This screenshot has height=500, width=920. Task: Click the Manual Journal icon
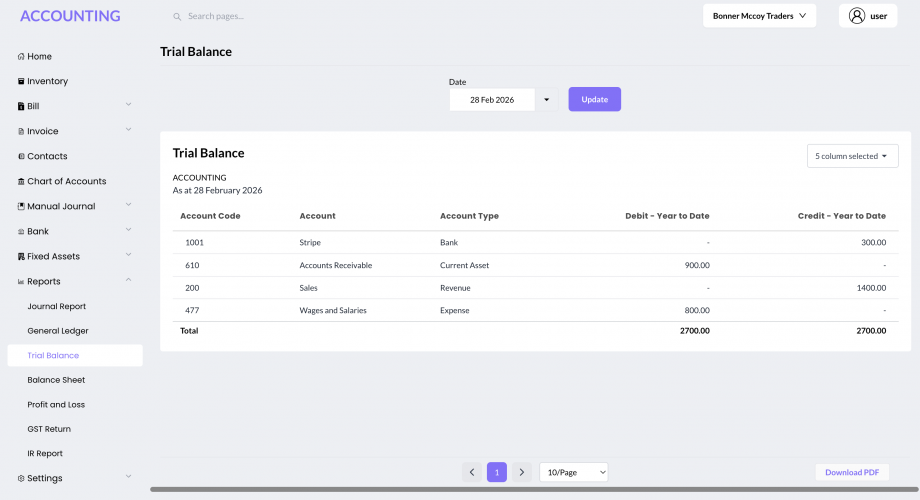pos(21,207)
